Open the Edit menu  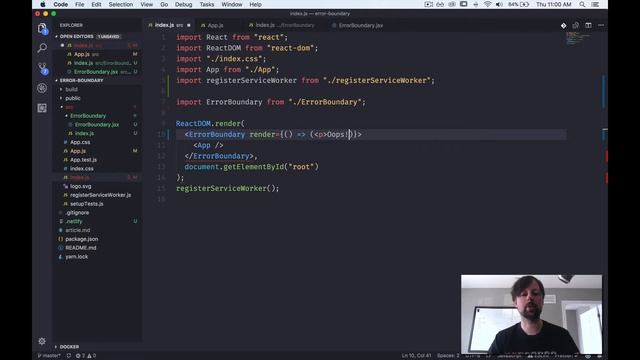(96, 4)
